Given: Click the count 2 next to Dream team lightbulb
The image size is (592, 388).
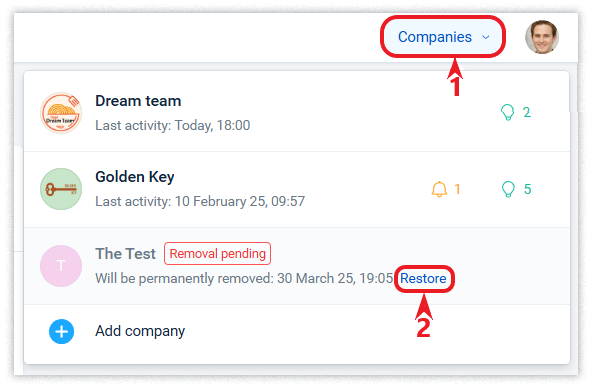Looking at the screenshot, I should tap(527, 112).
